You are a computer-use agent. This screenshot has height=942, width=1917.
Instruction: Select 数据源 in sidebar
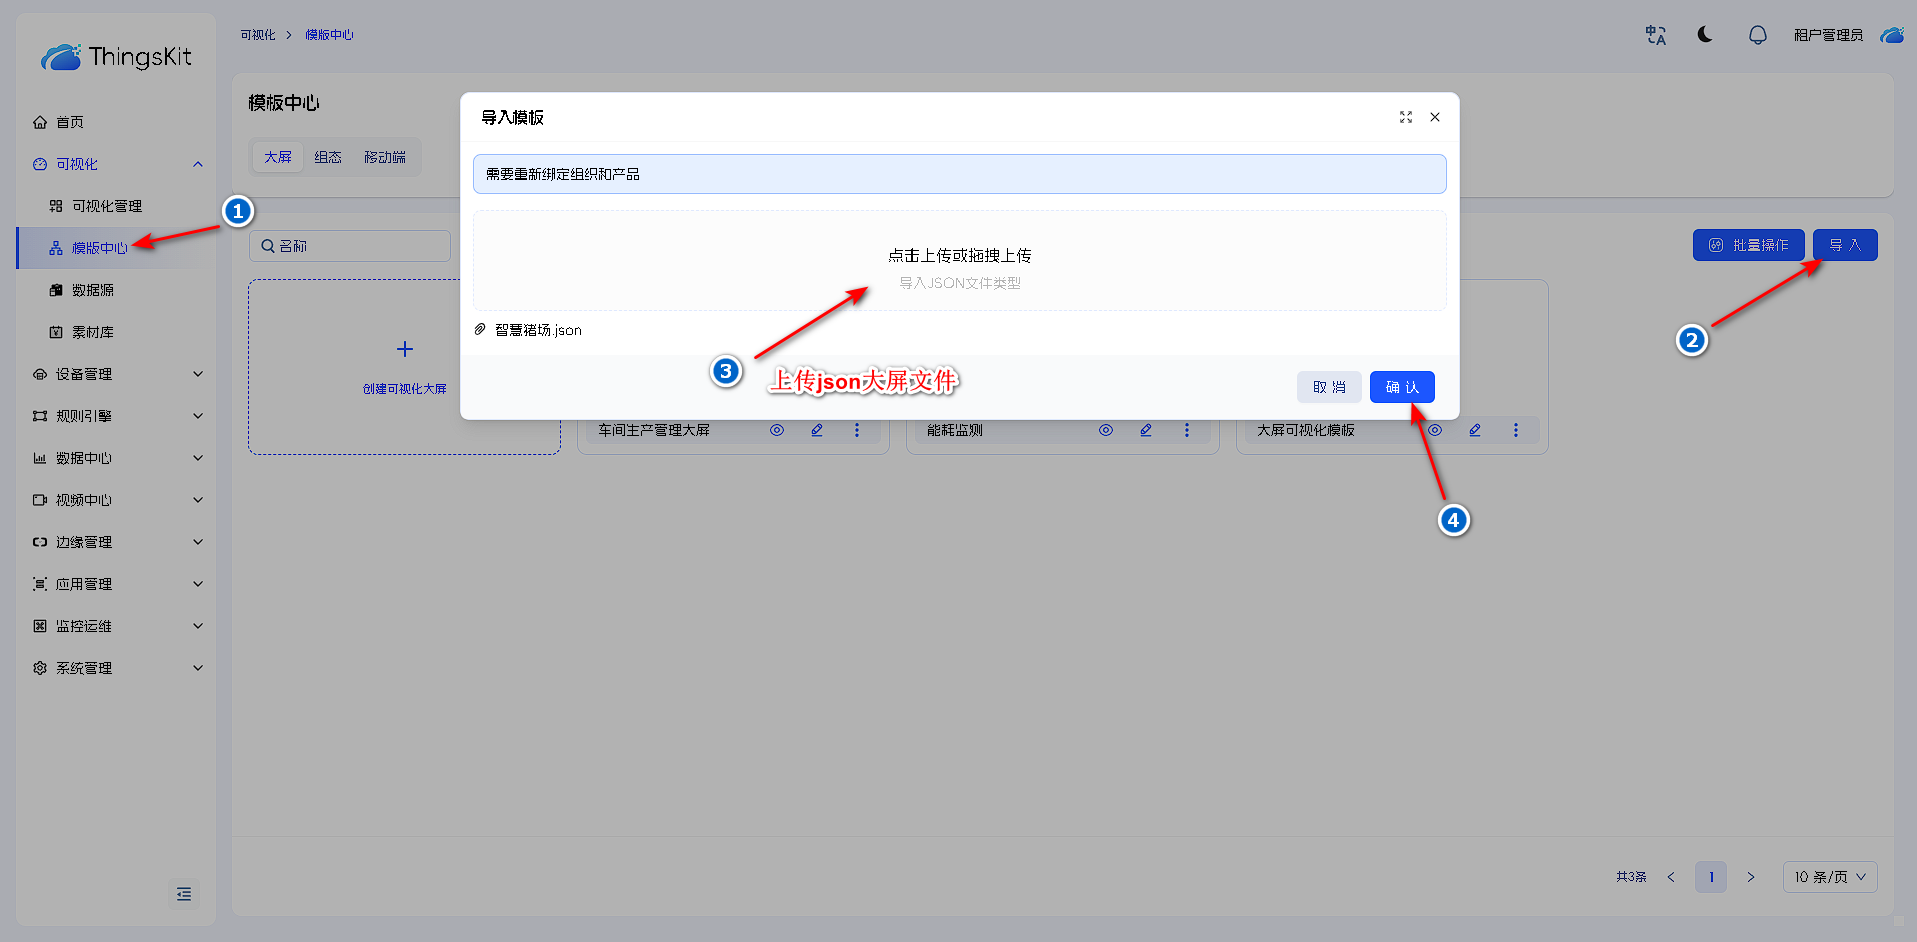(x=93, y=290)
